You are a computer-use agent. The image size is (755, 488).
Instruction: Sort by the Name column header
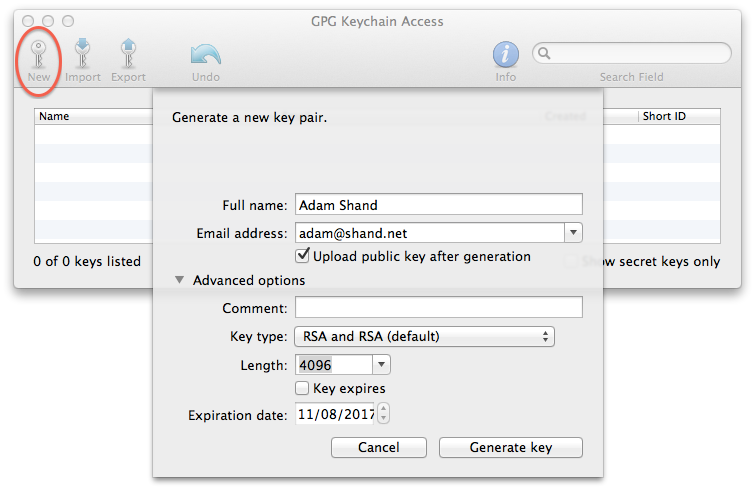click(x=94, y=116)
